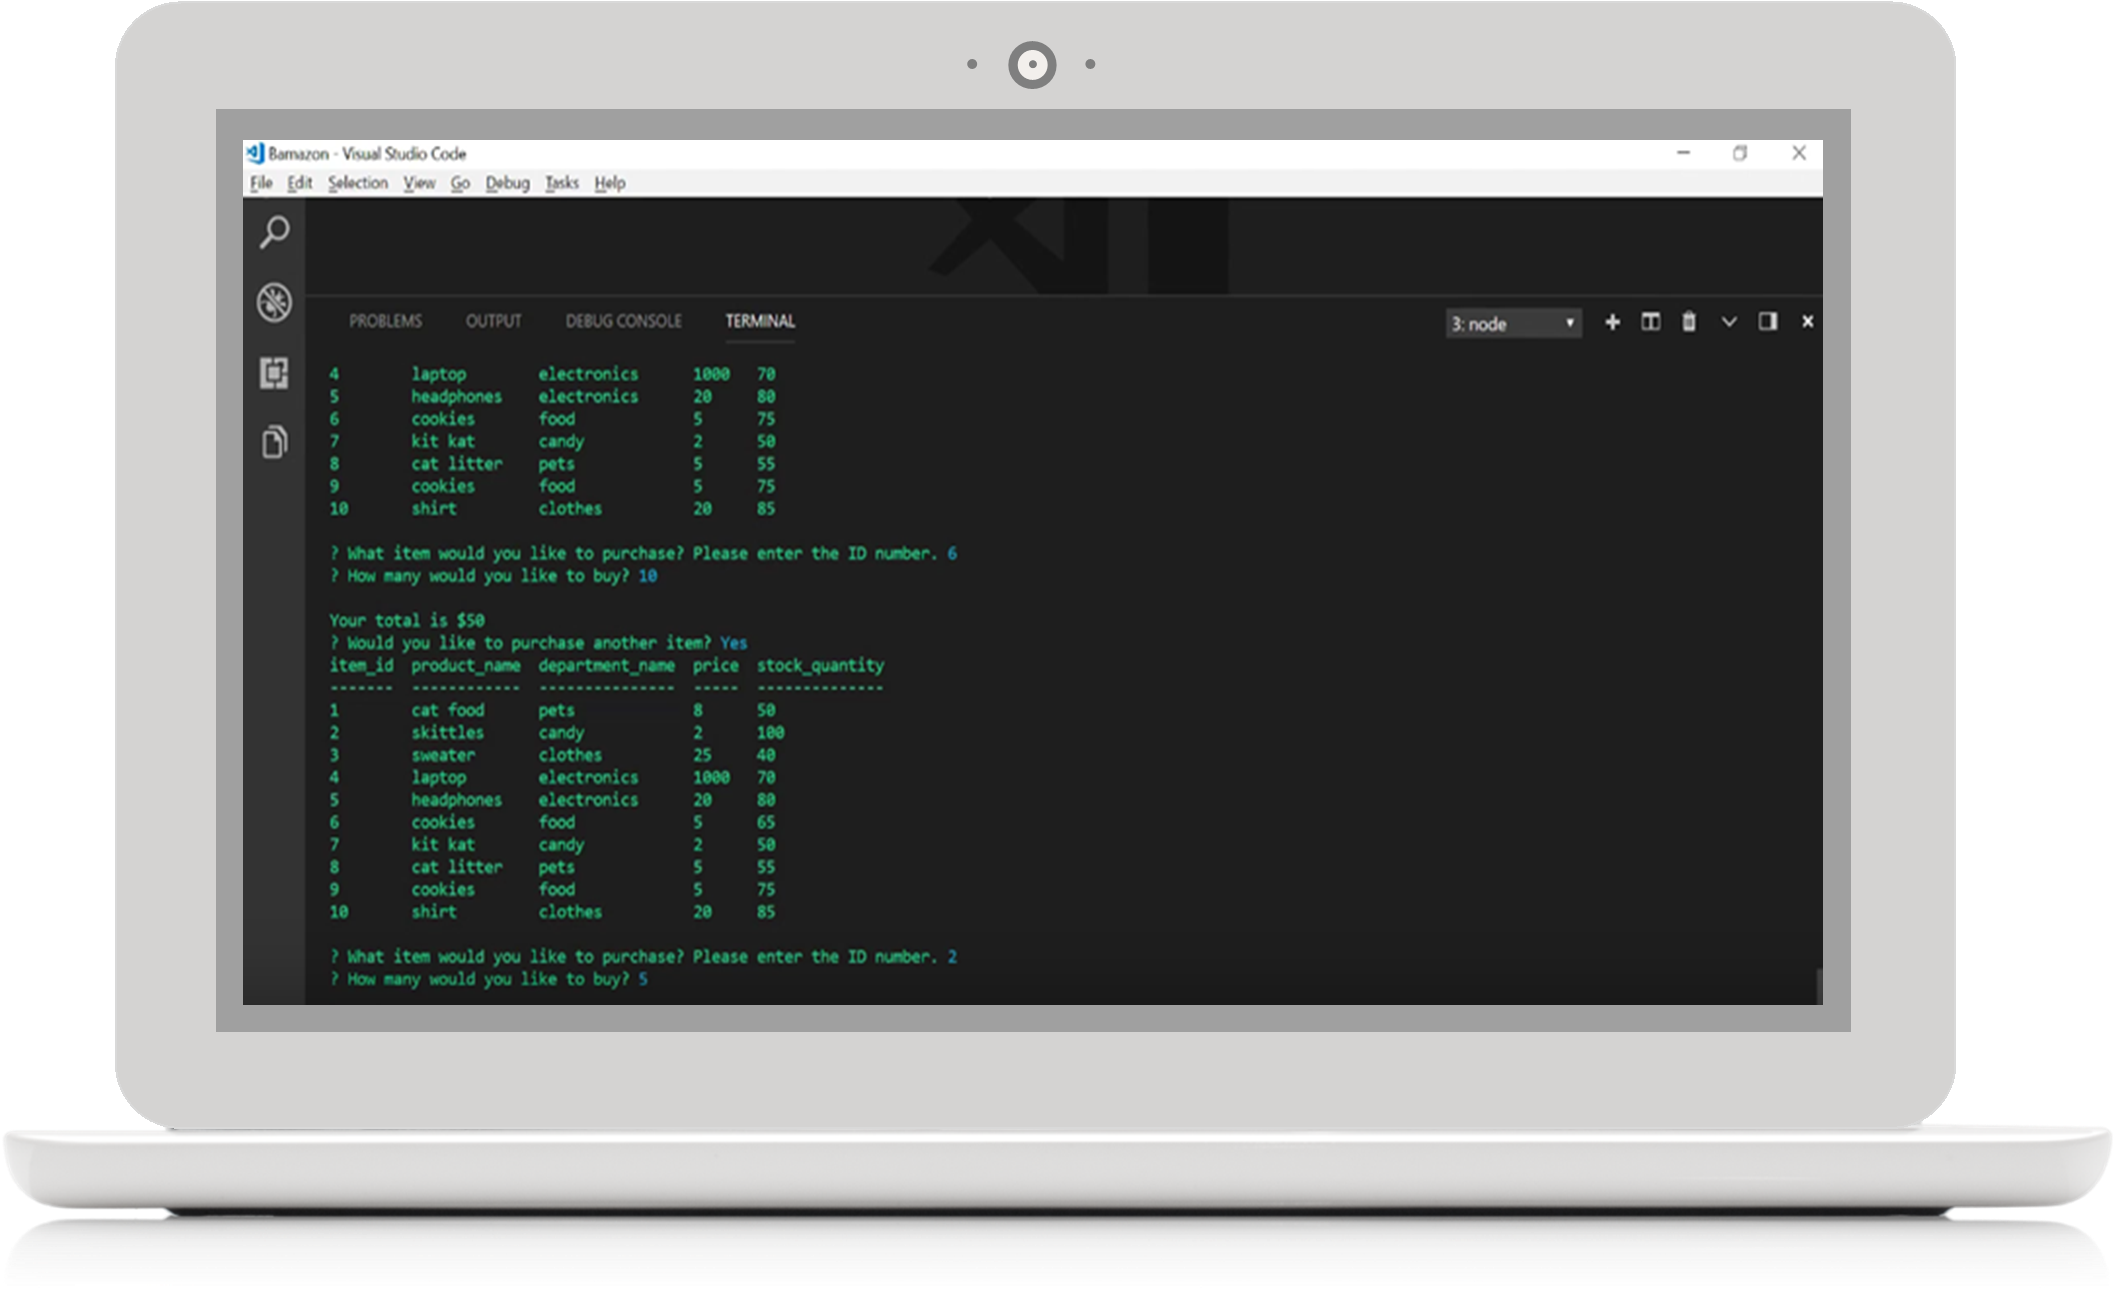The image size is (2114, 1300).
Task: Open the View menu
Action: 419,183
